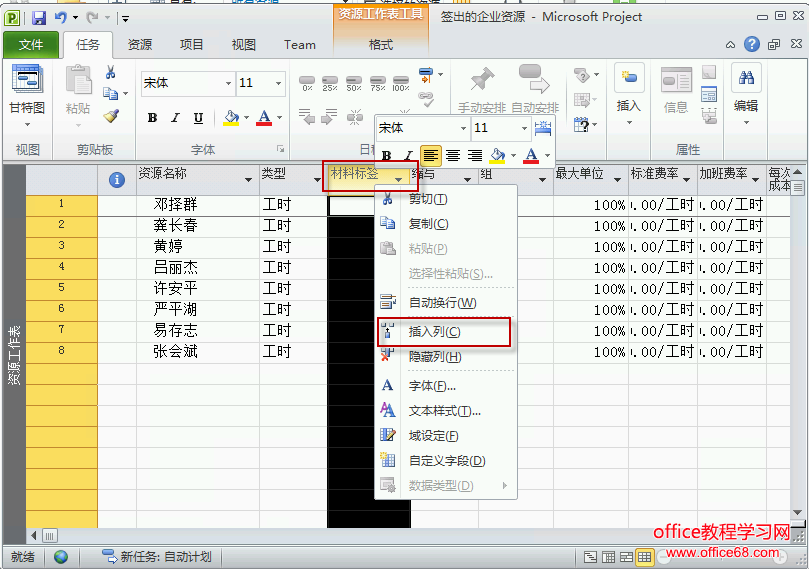Screen dimensions: 809x569
Task: Click the horizontal scrollbar left arrow
Action: (34, 535)
